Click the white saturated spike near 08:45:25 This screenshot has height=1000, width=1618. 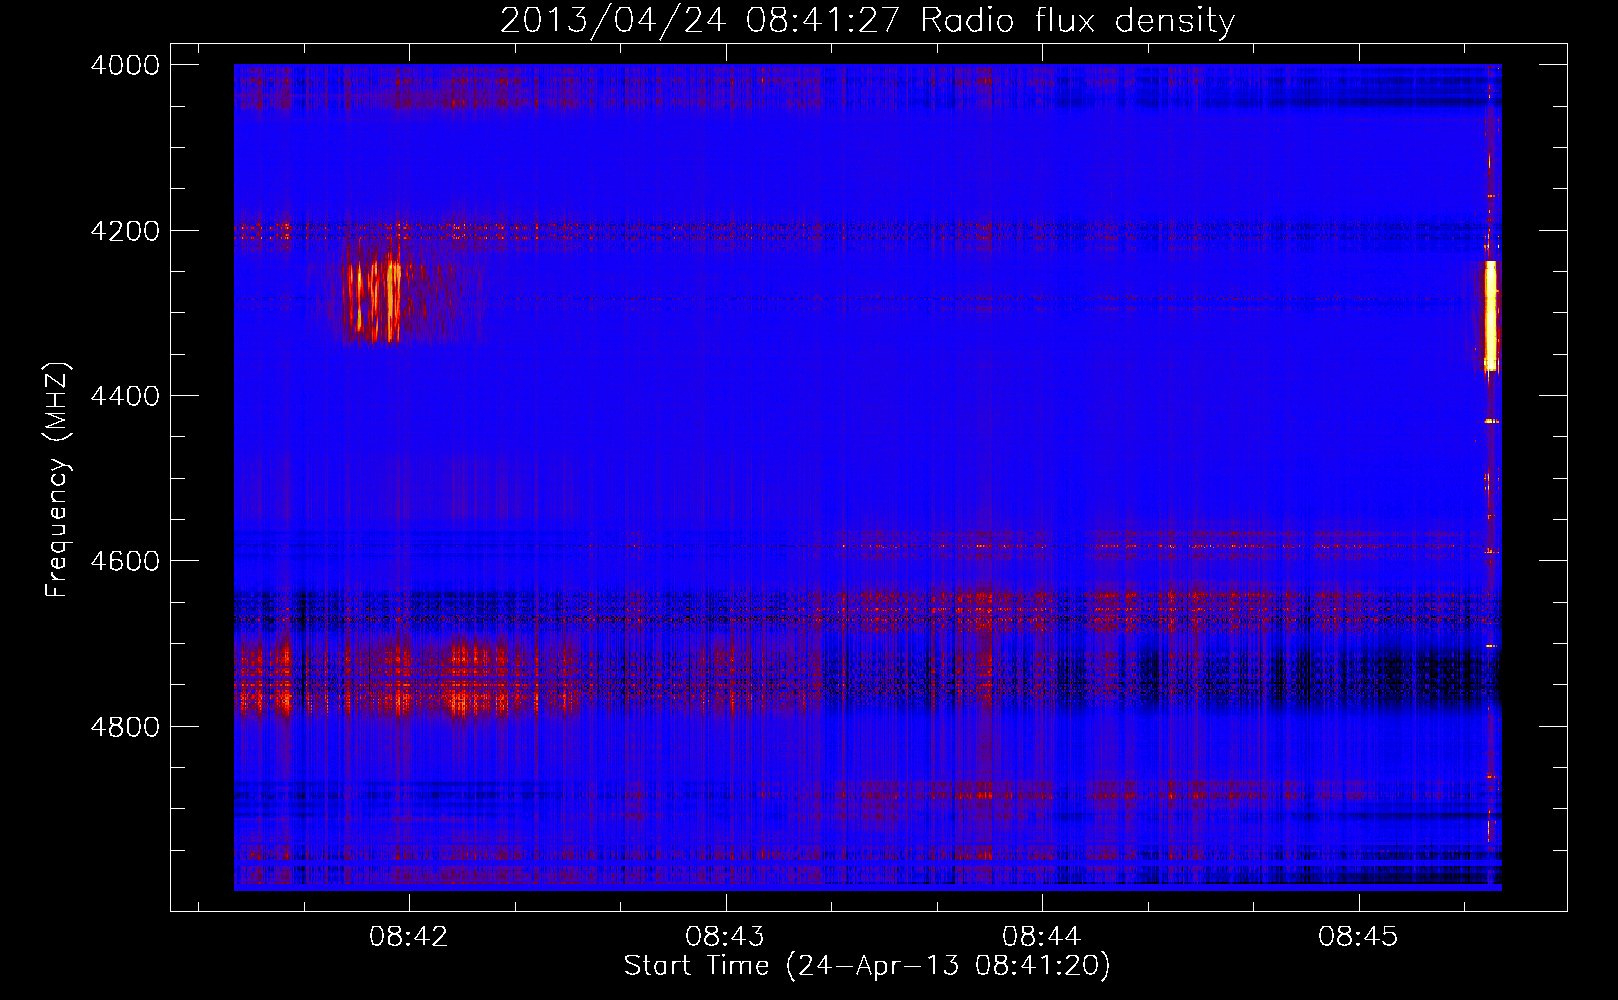tap(1490, 316)
